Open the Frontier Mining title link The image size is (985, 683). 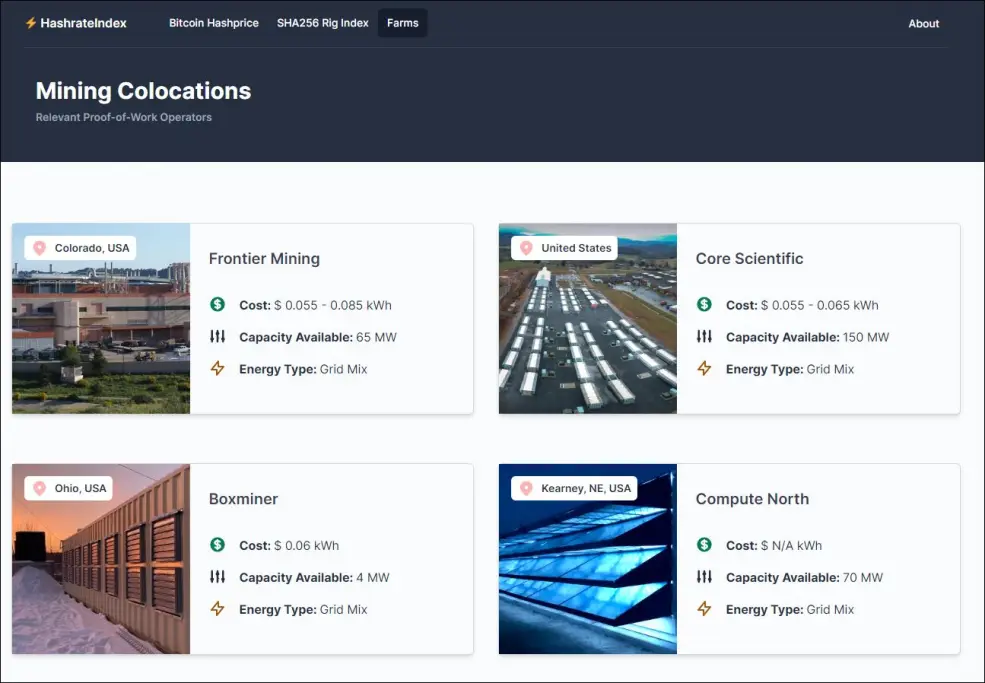[264, 259]
